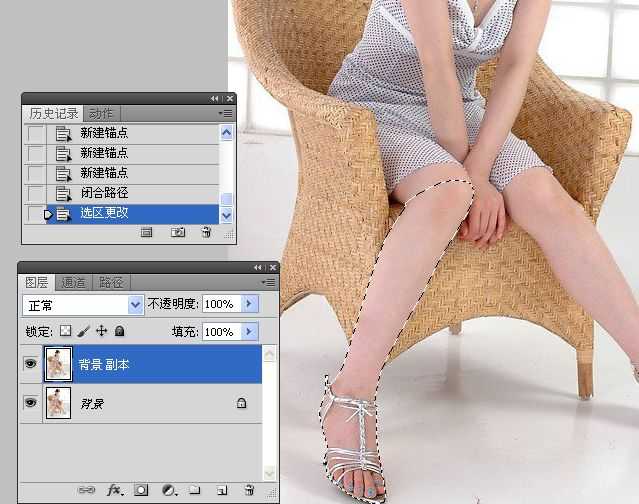This screenshot has width=639, height=504.
Task: Set history brush source for second 新建锚点 row
Action: coord(35,153)
